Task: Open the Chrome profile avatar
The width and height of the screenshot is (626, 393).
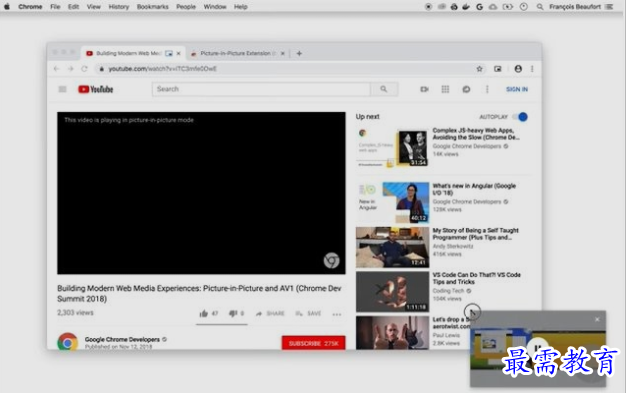Action: coord(518,69)
